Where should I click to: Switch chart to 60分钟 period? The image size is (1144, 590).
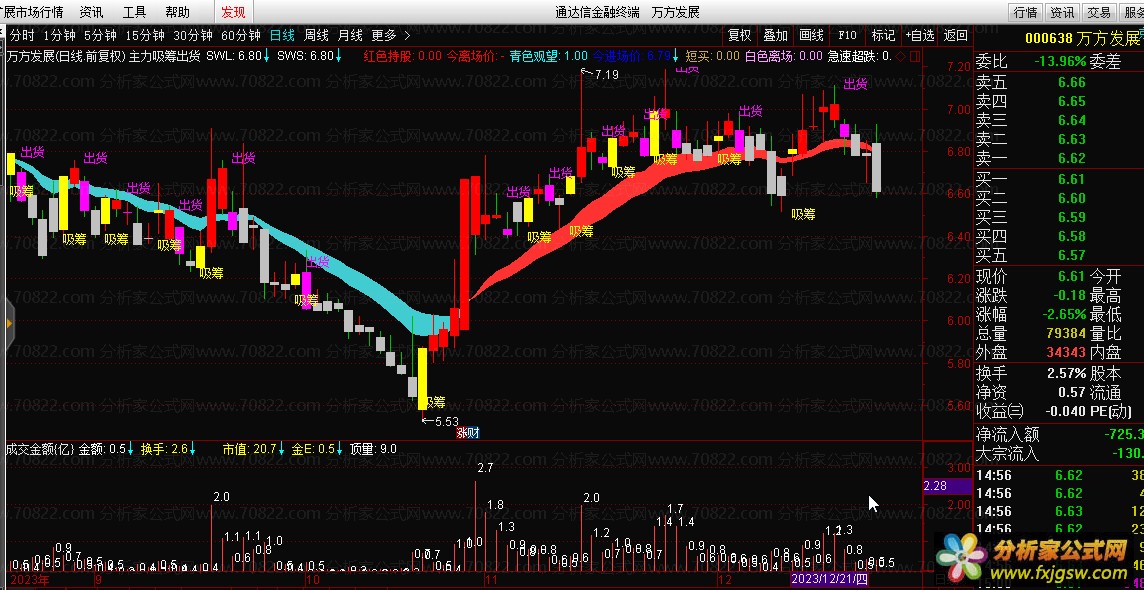coord(241,35)
